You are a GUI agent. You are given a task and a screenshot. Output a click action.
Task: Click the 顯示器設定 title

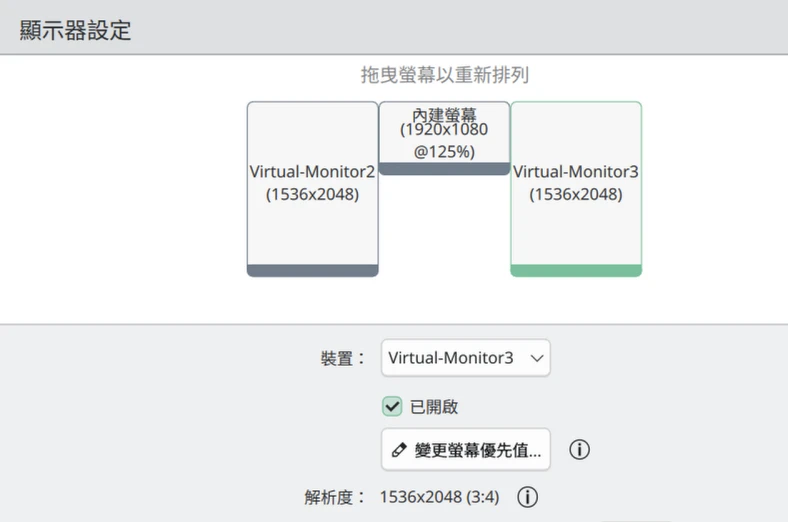click(76, 29)
